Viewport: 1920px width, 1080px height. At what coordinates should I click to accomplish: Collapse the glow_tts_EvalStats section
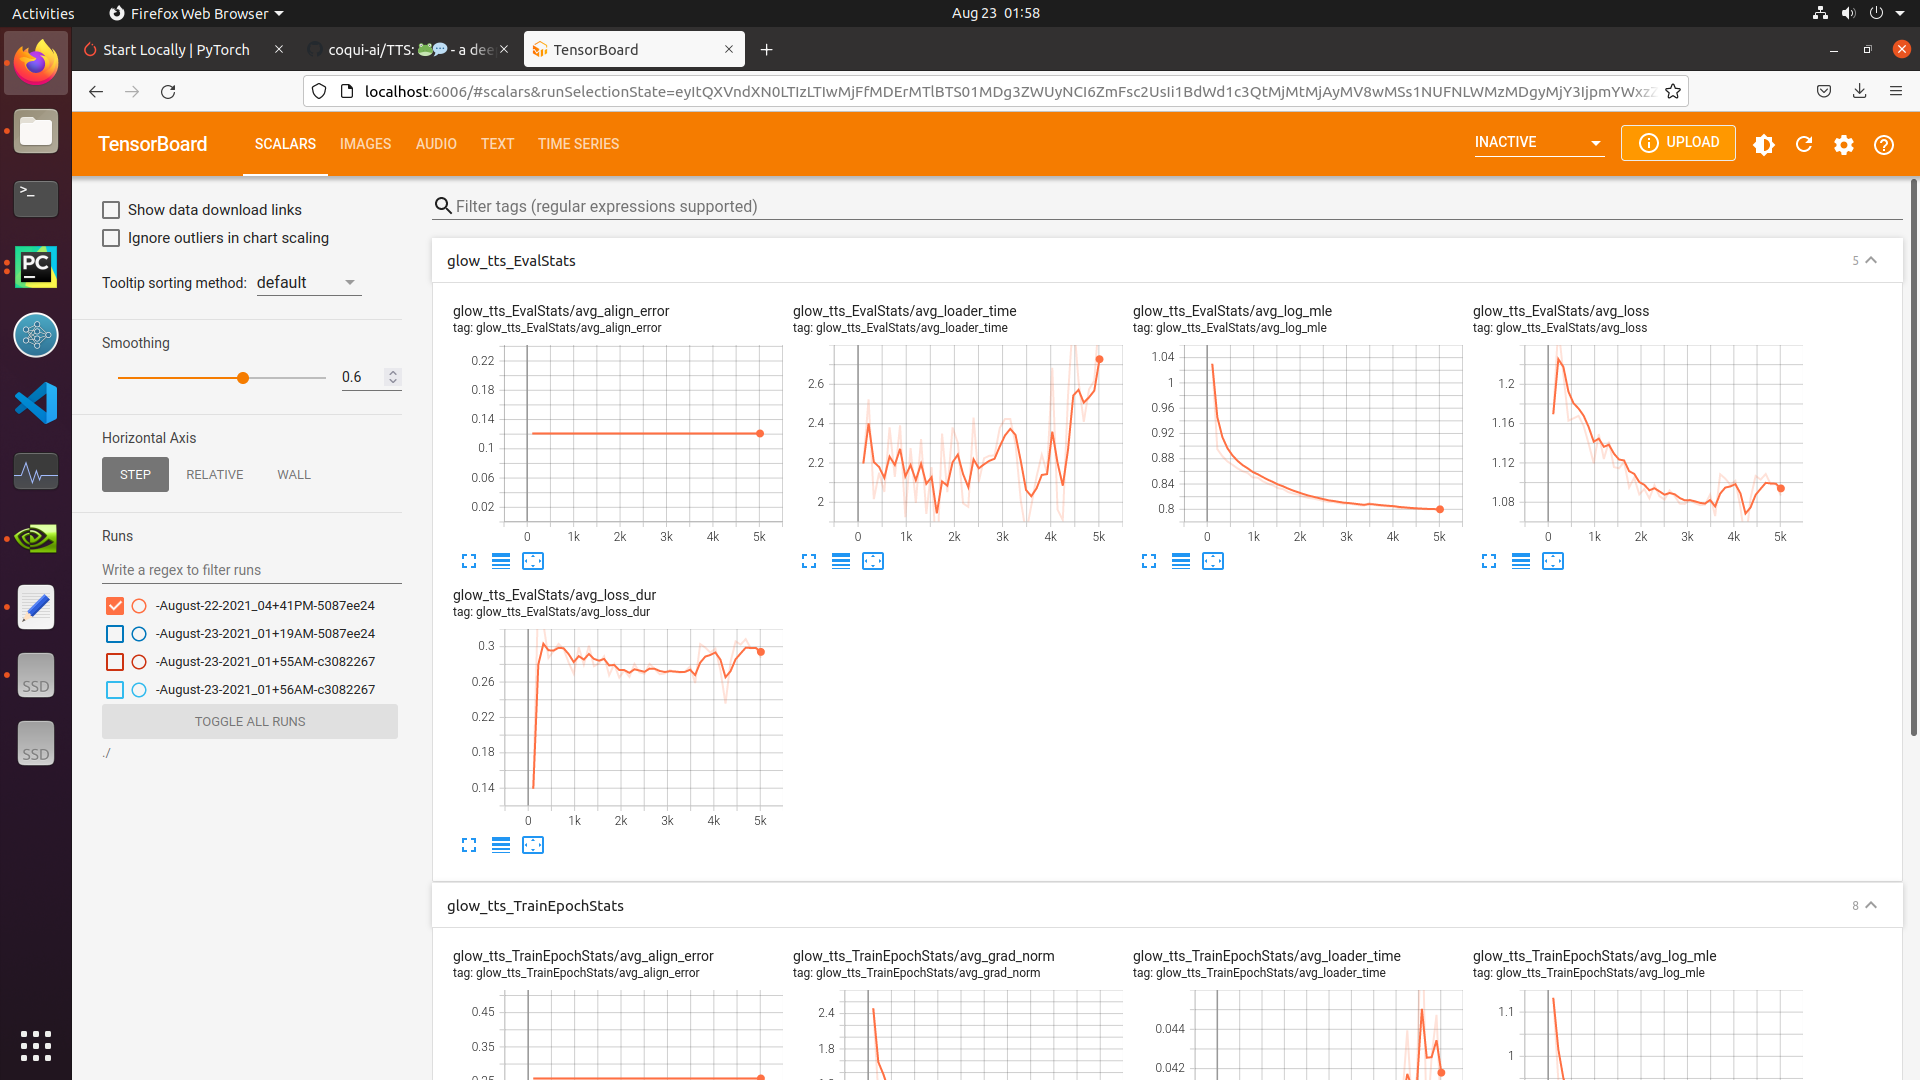coord(1872,260)
